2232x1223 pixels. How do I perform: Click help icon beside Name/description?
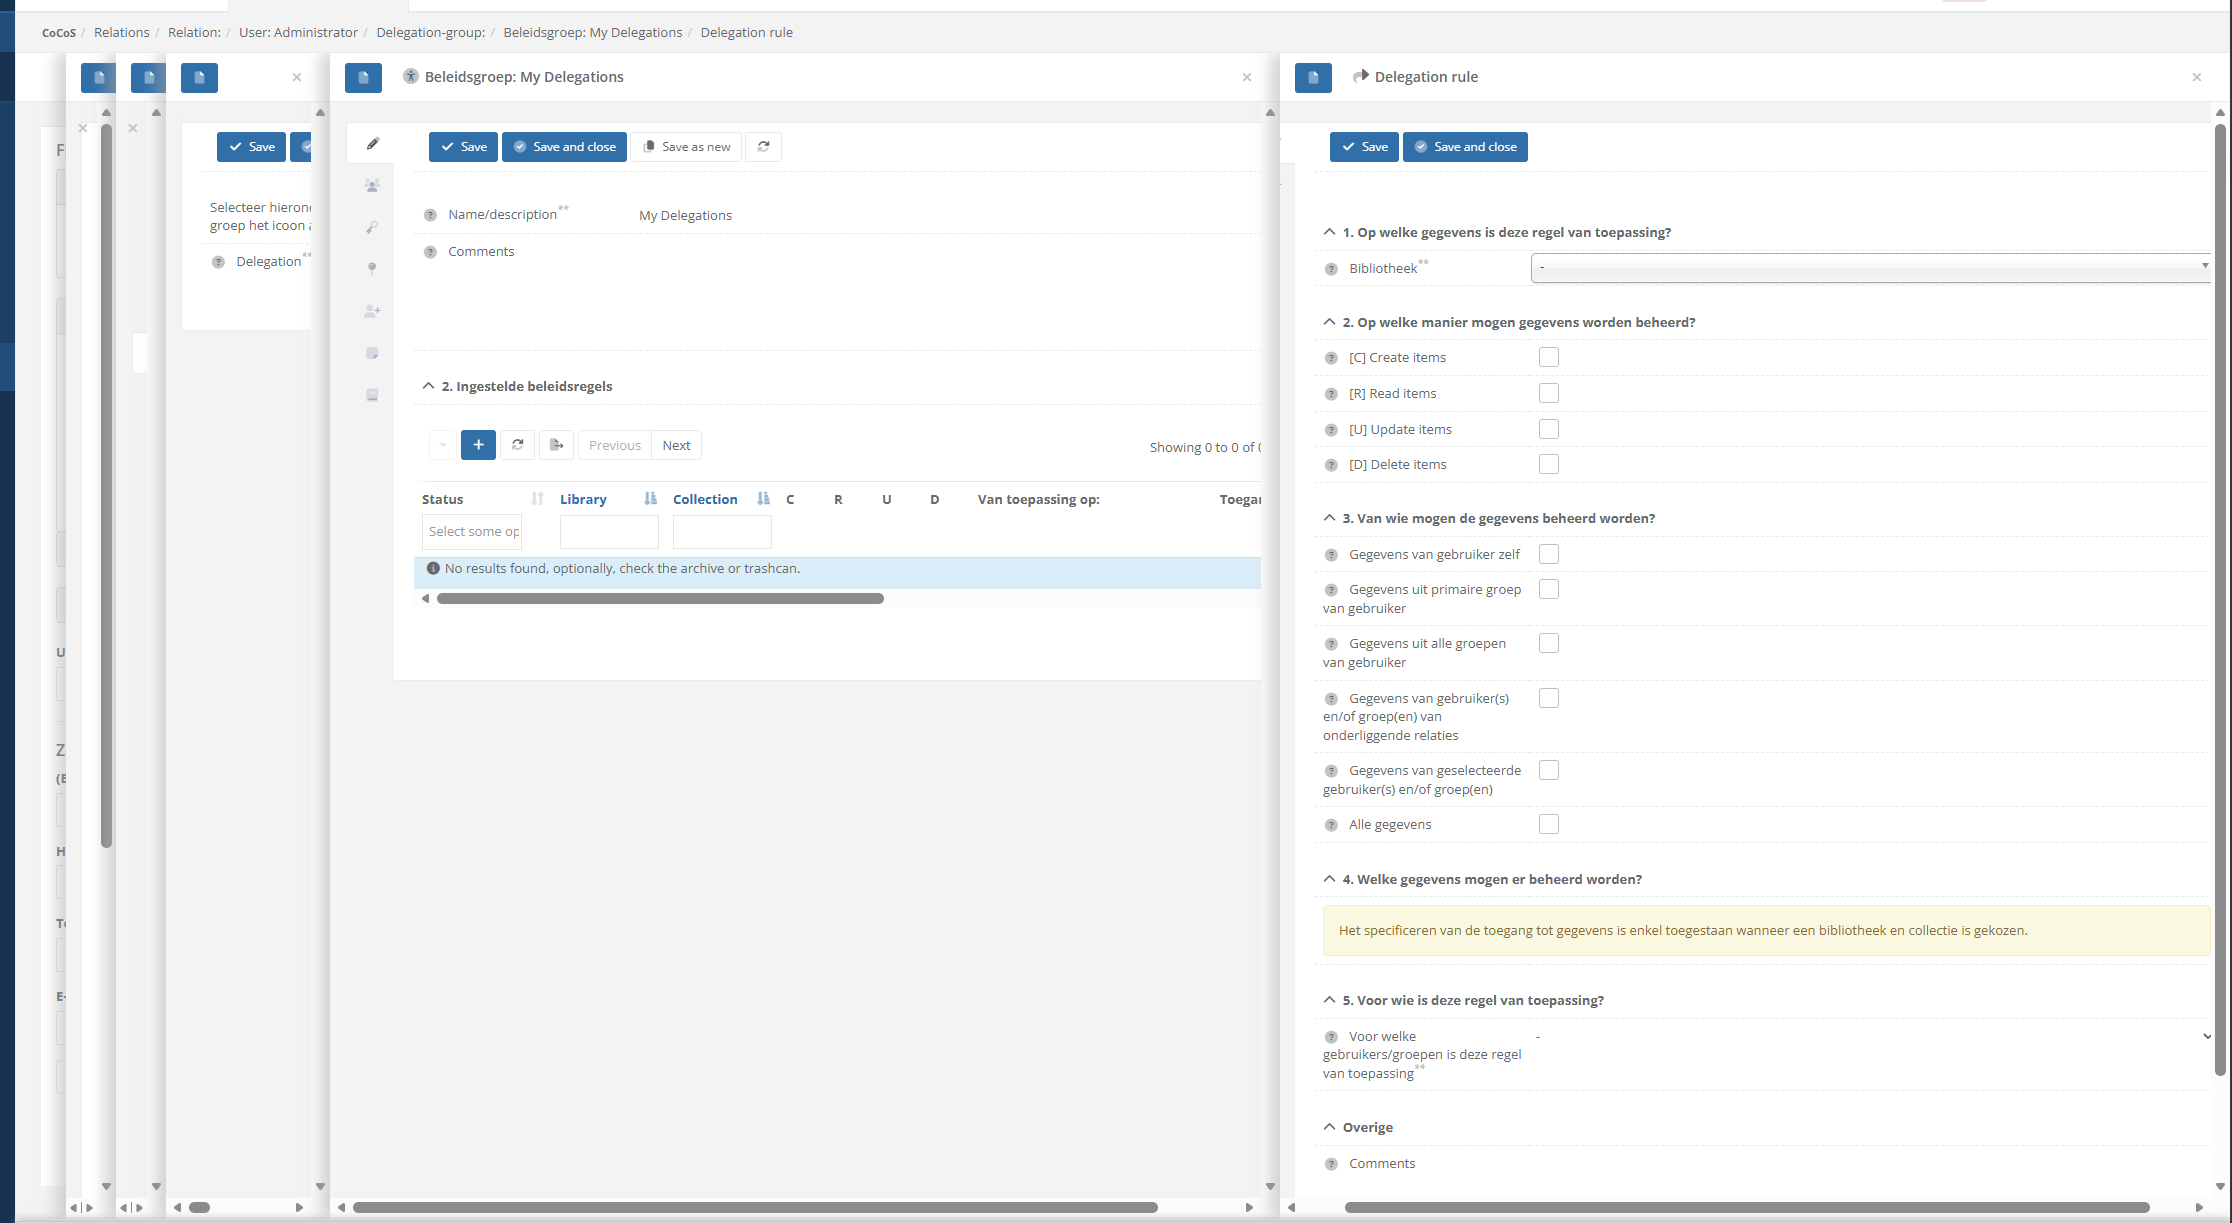(430, 215)
